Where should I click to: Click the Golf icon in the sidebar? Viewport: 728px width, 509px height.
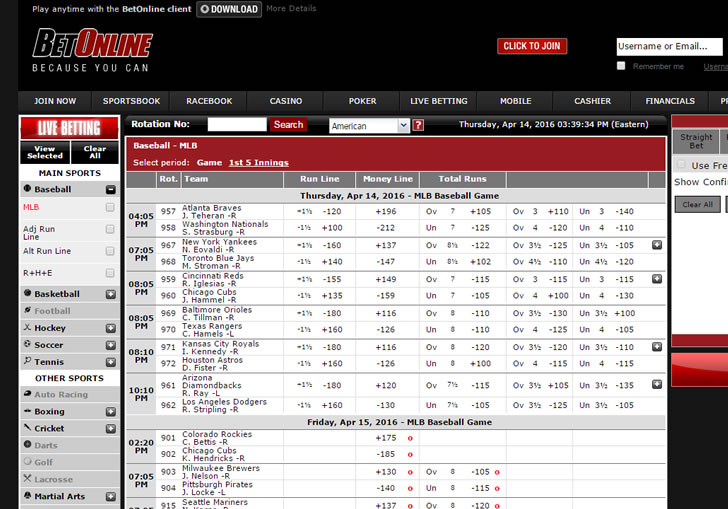pos(27,461)
